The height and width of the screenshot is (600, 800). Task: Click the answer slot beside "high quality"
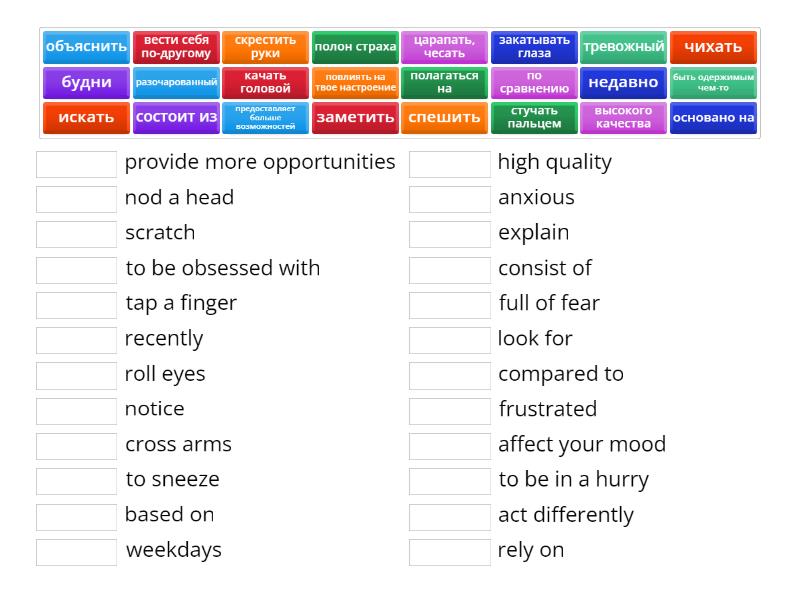coord(450,161)
